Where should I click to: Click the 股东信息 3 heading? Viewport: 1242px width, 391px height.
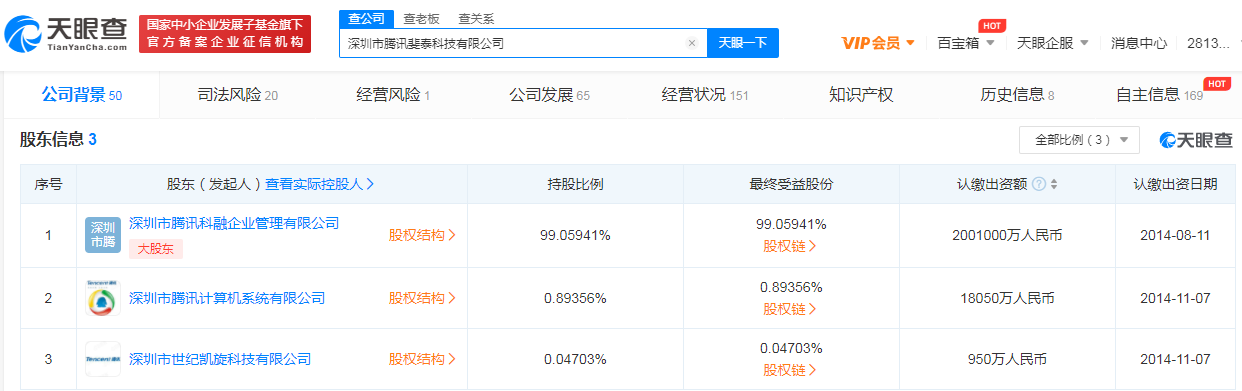(58, 140)
